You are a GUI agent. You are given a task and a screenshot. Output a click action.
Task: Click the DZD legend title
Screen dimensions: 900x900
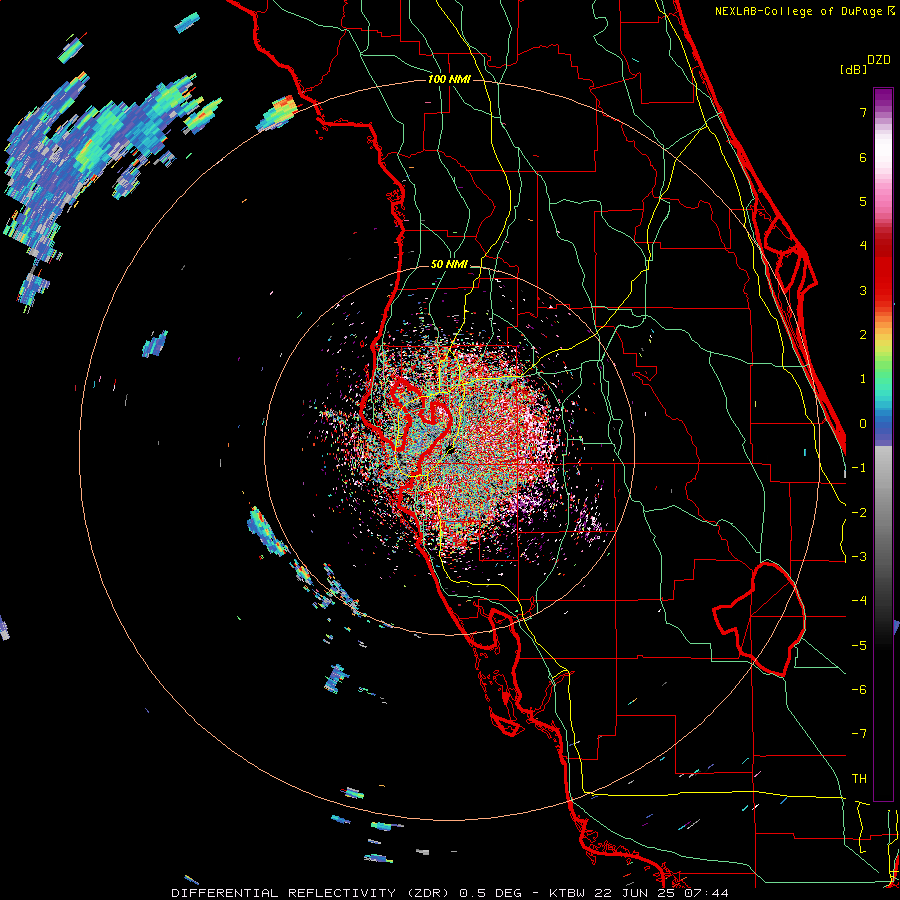(x=878, y=60)
